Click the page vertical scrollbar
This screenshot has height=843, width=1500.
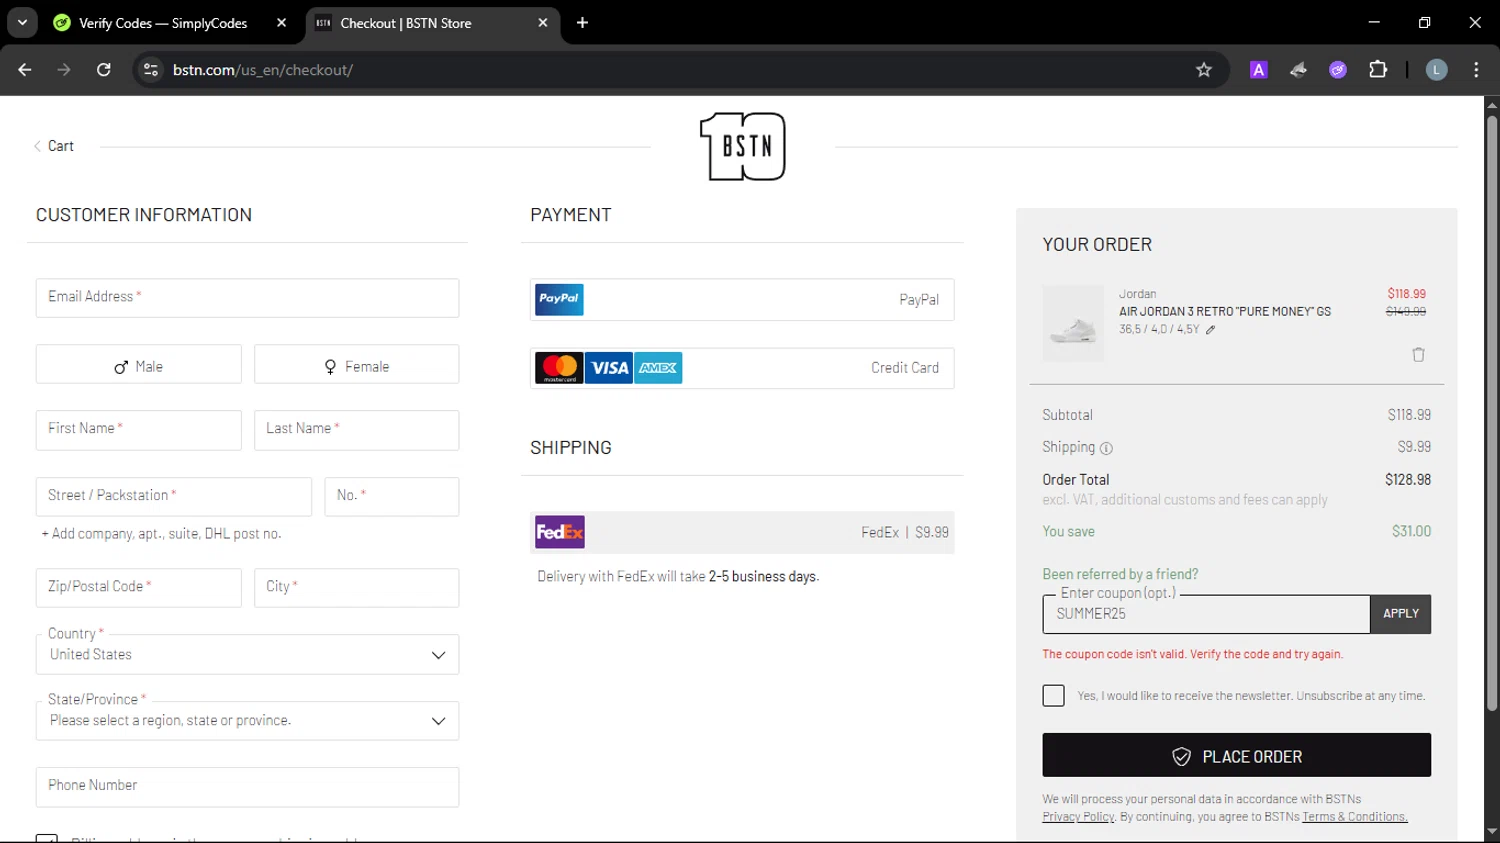click(x=1492, y=414)
